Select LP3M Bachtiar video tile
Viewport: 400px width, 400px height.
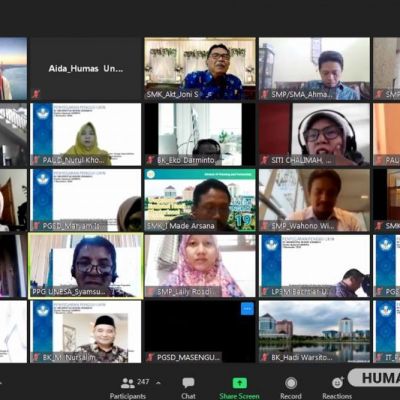point(314,266)
